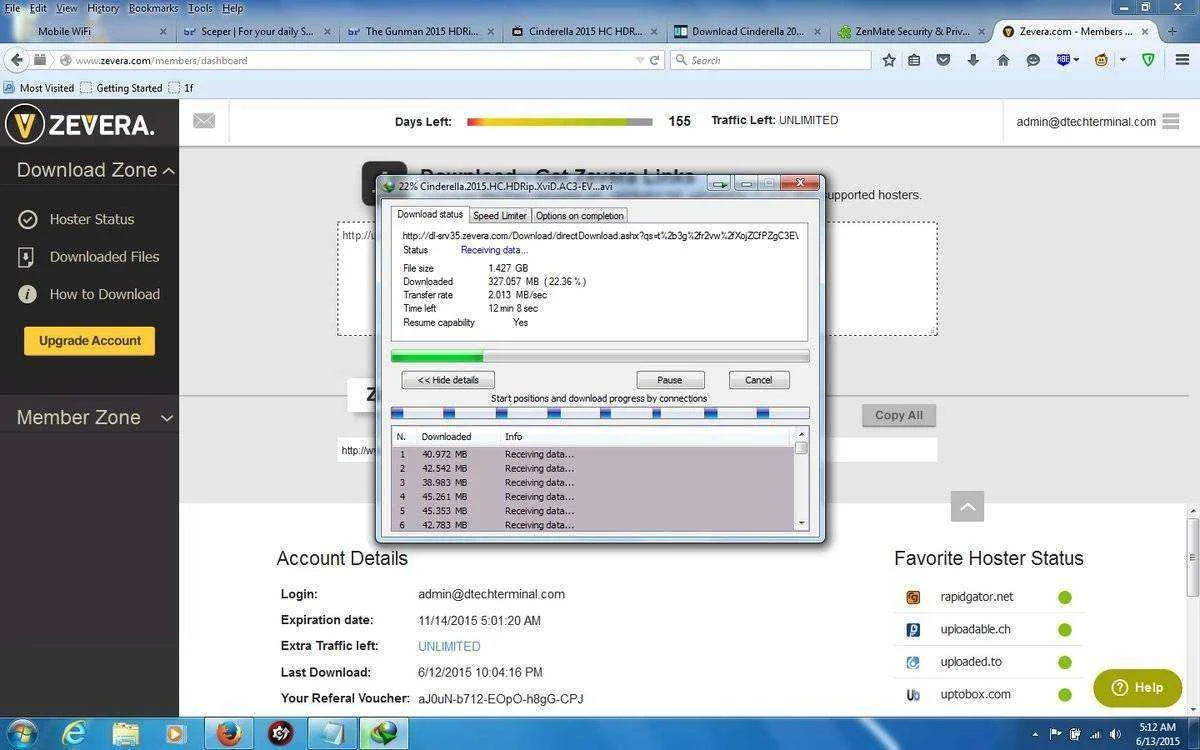Open Downloaded Files in the sidebar
The width and height of the screenshot is (1200, 750).
[90, 257]
